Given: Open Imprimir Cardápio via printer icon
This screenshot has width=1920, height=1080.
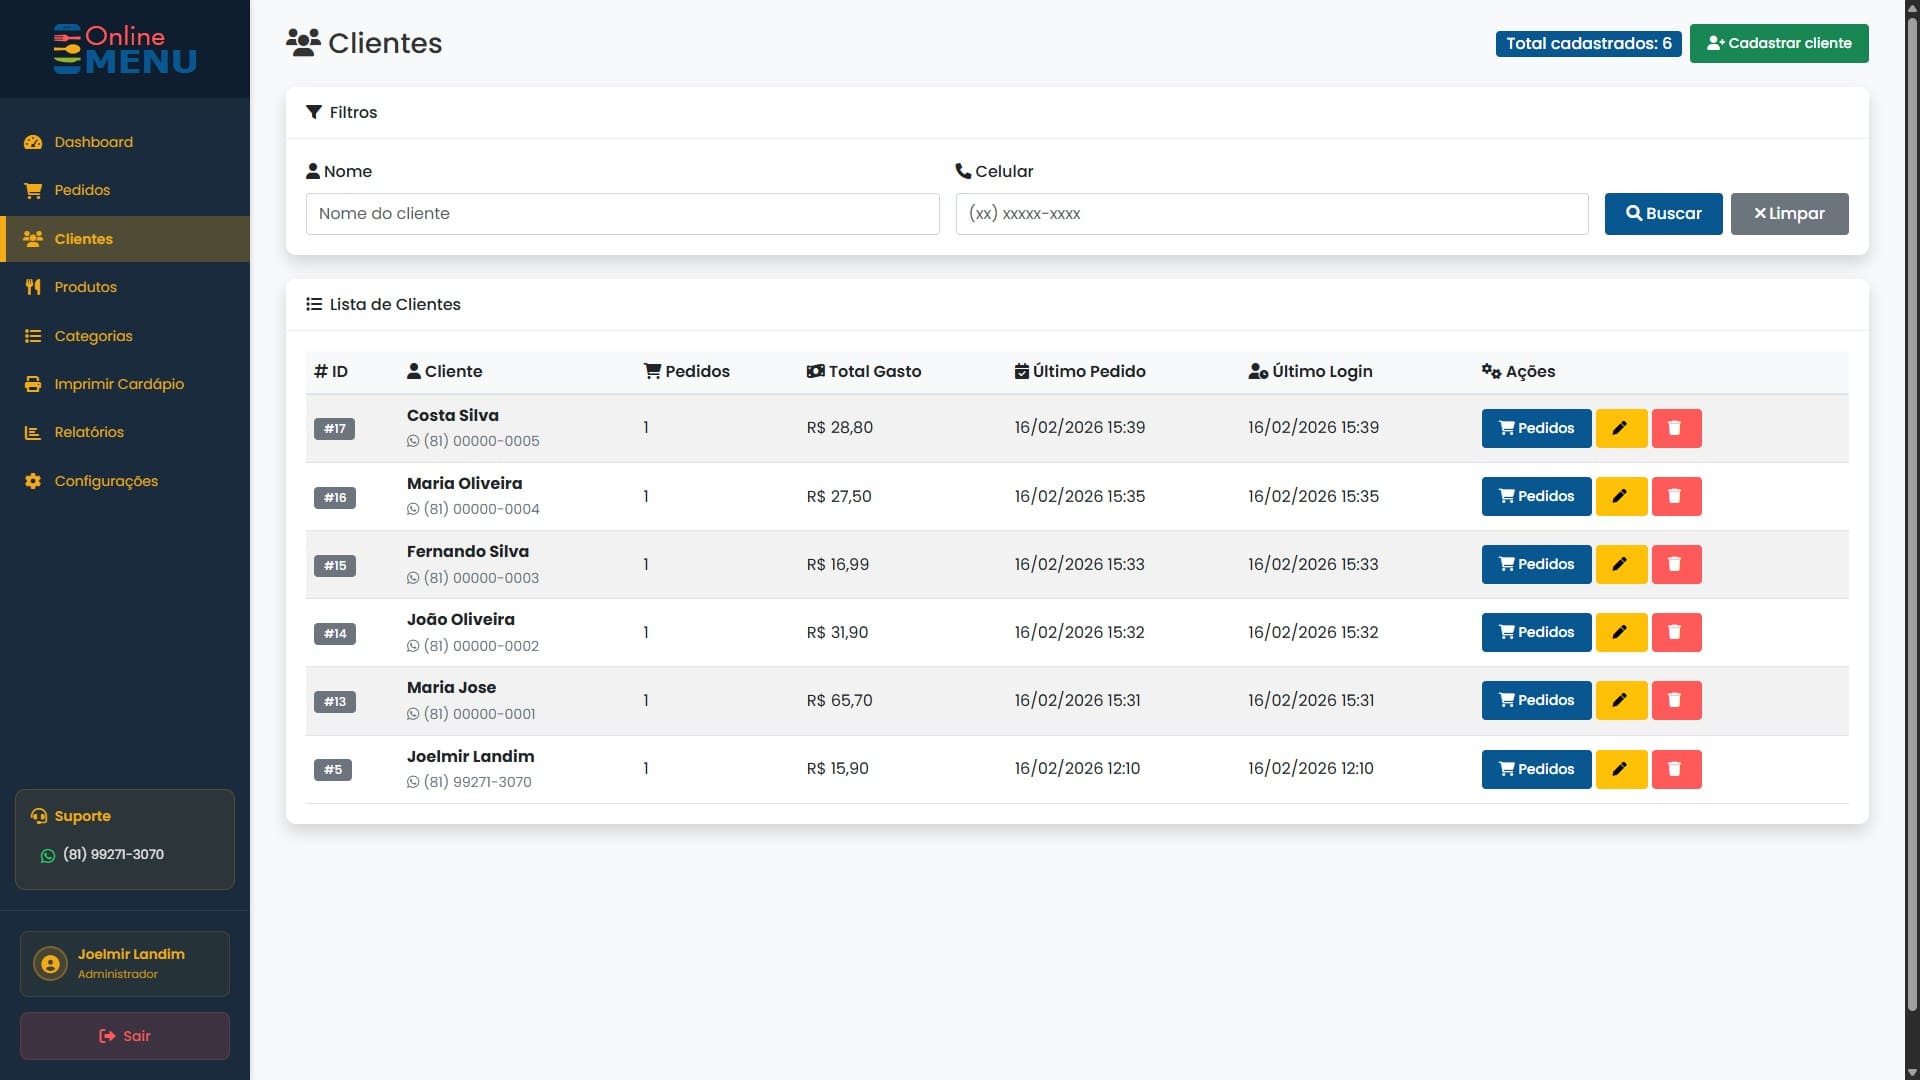Looking at the screenshot, I should click(x=33, y=384).
